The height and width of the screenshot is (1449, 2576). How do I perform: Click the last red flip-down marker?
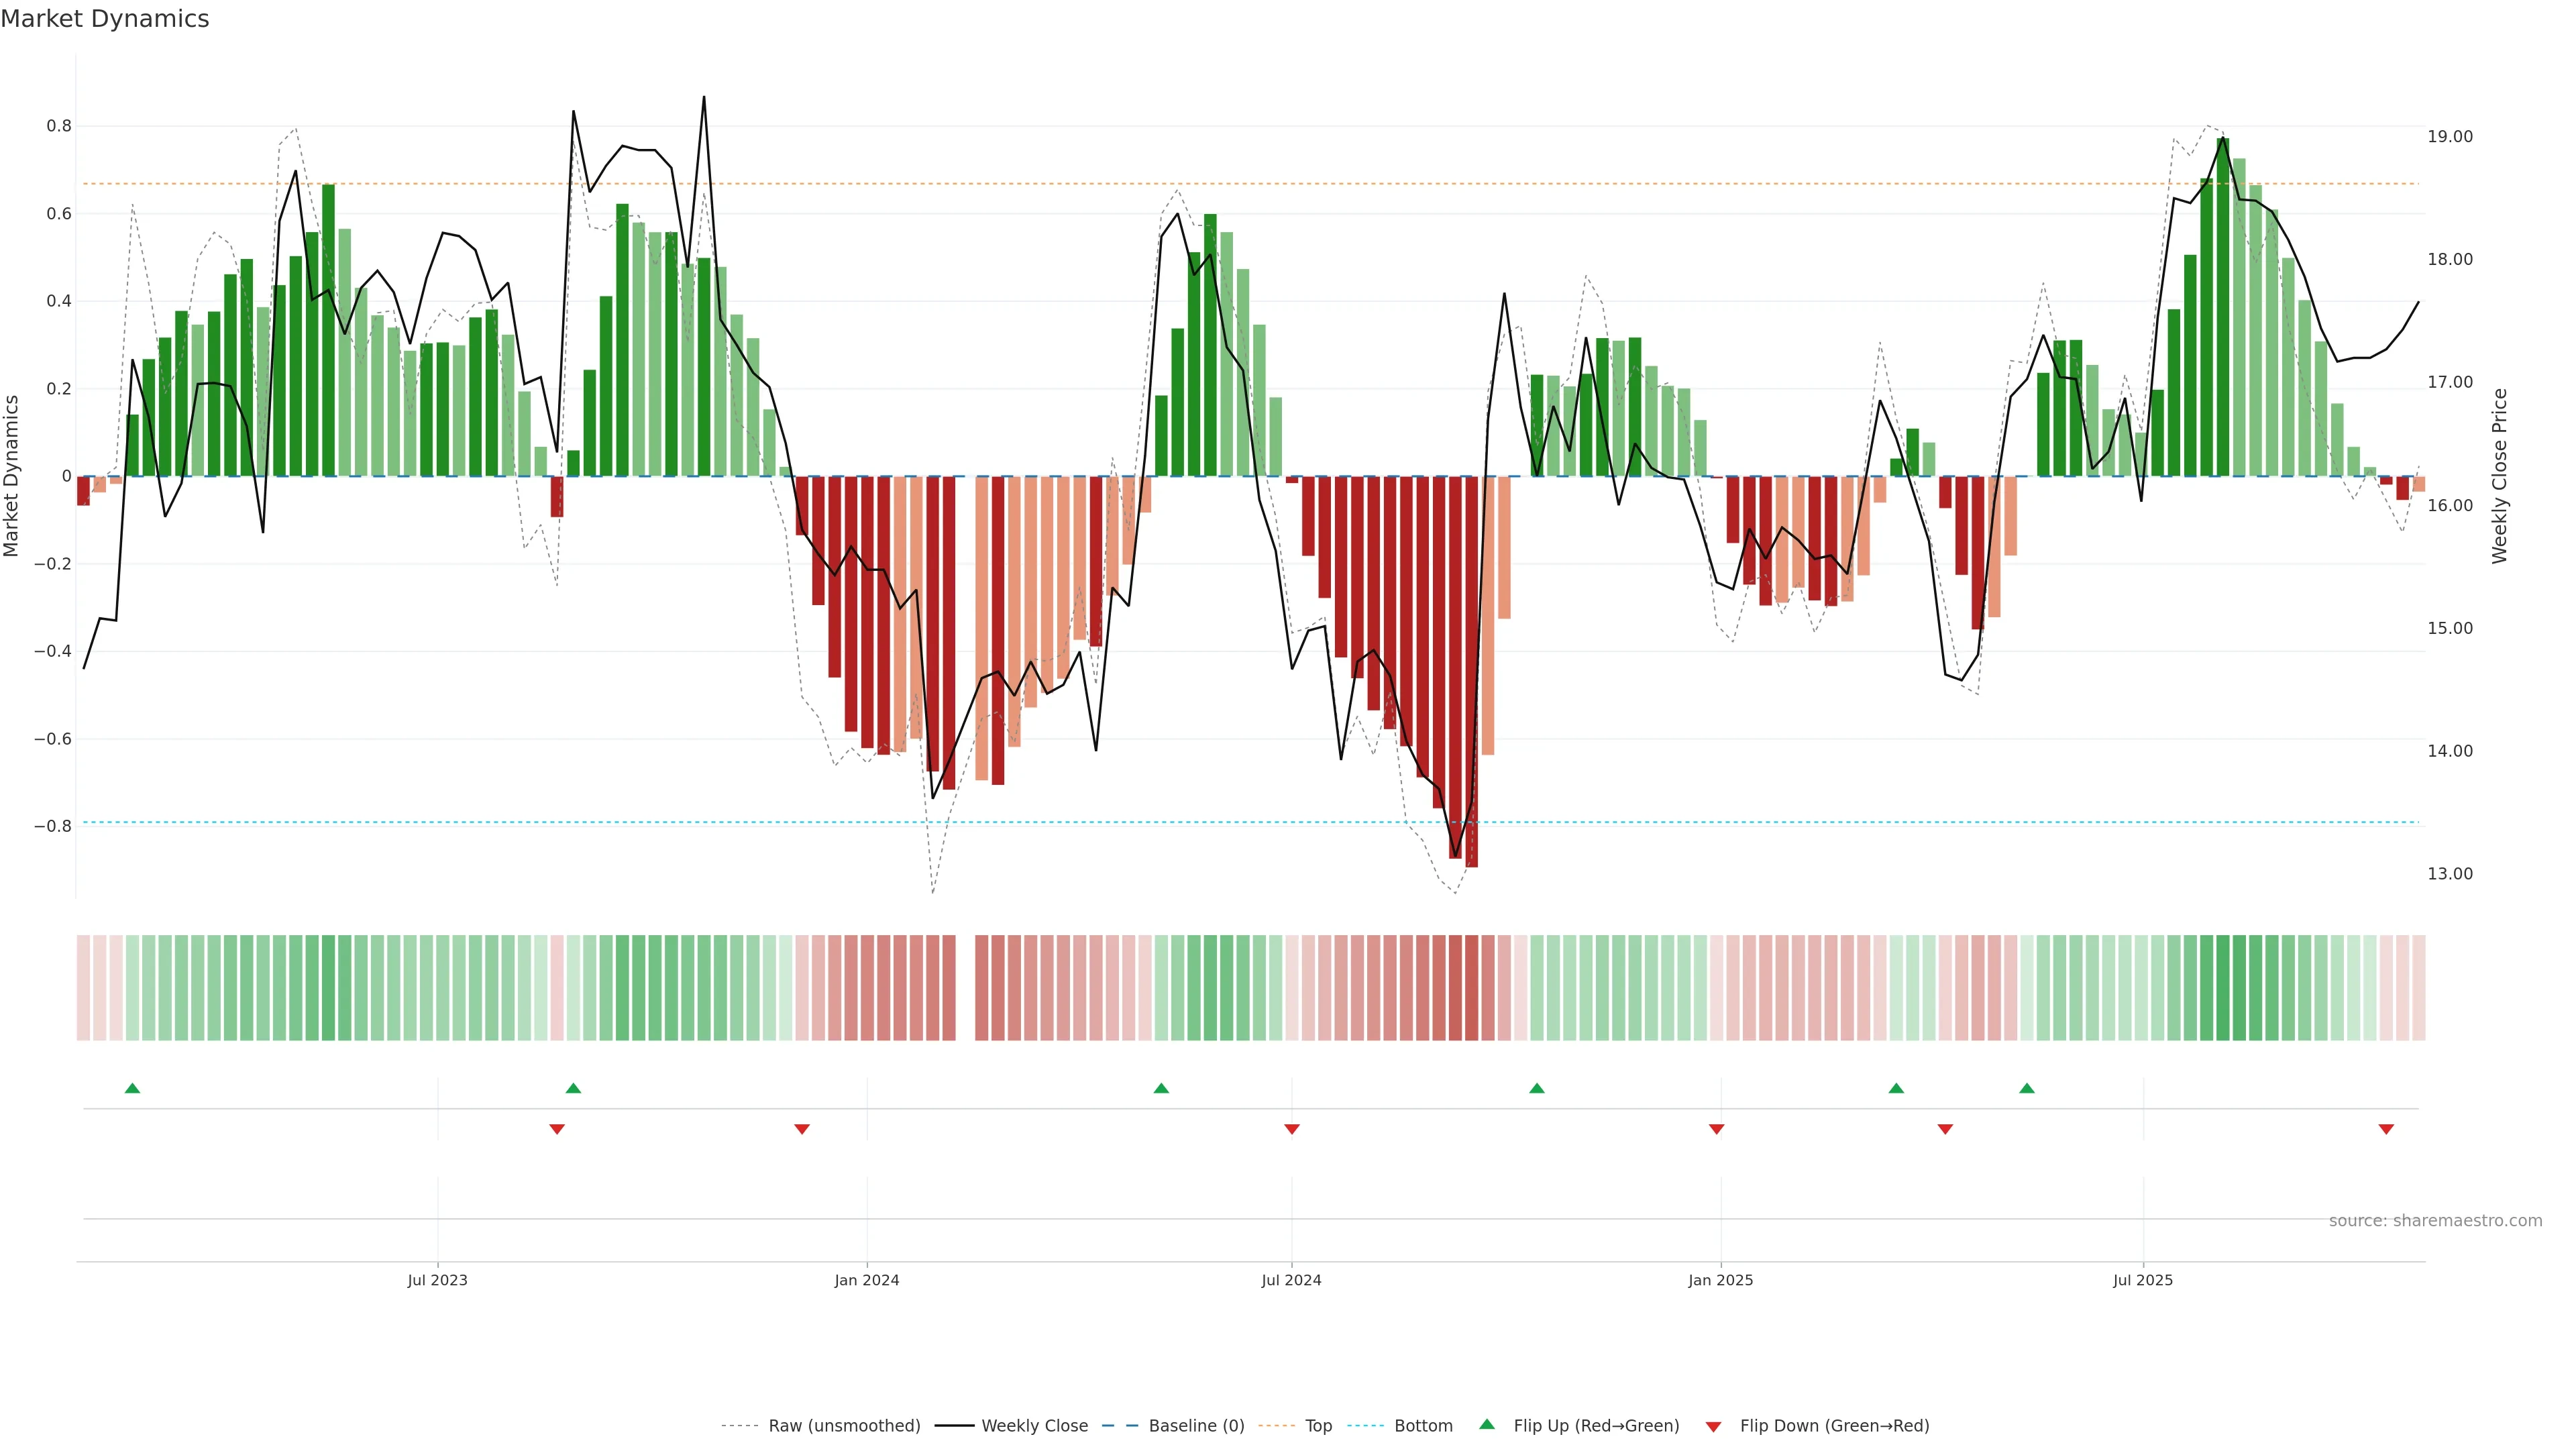tap(2386, 1129)
